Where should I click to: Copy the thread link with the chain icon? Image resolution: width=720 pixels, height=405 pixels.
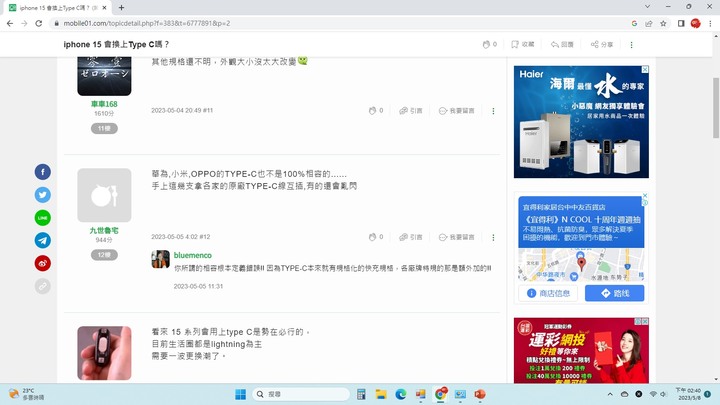(x=43, y=286)
